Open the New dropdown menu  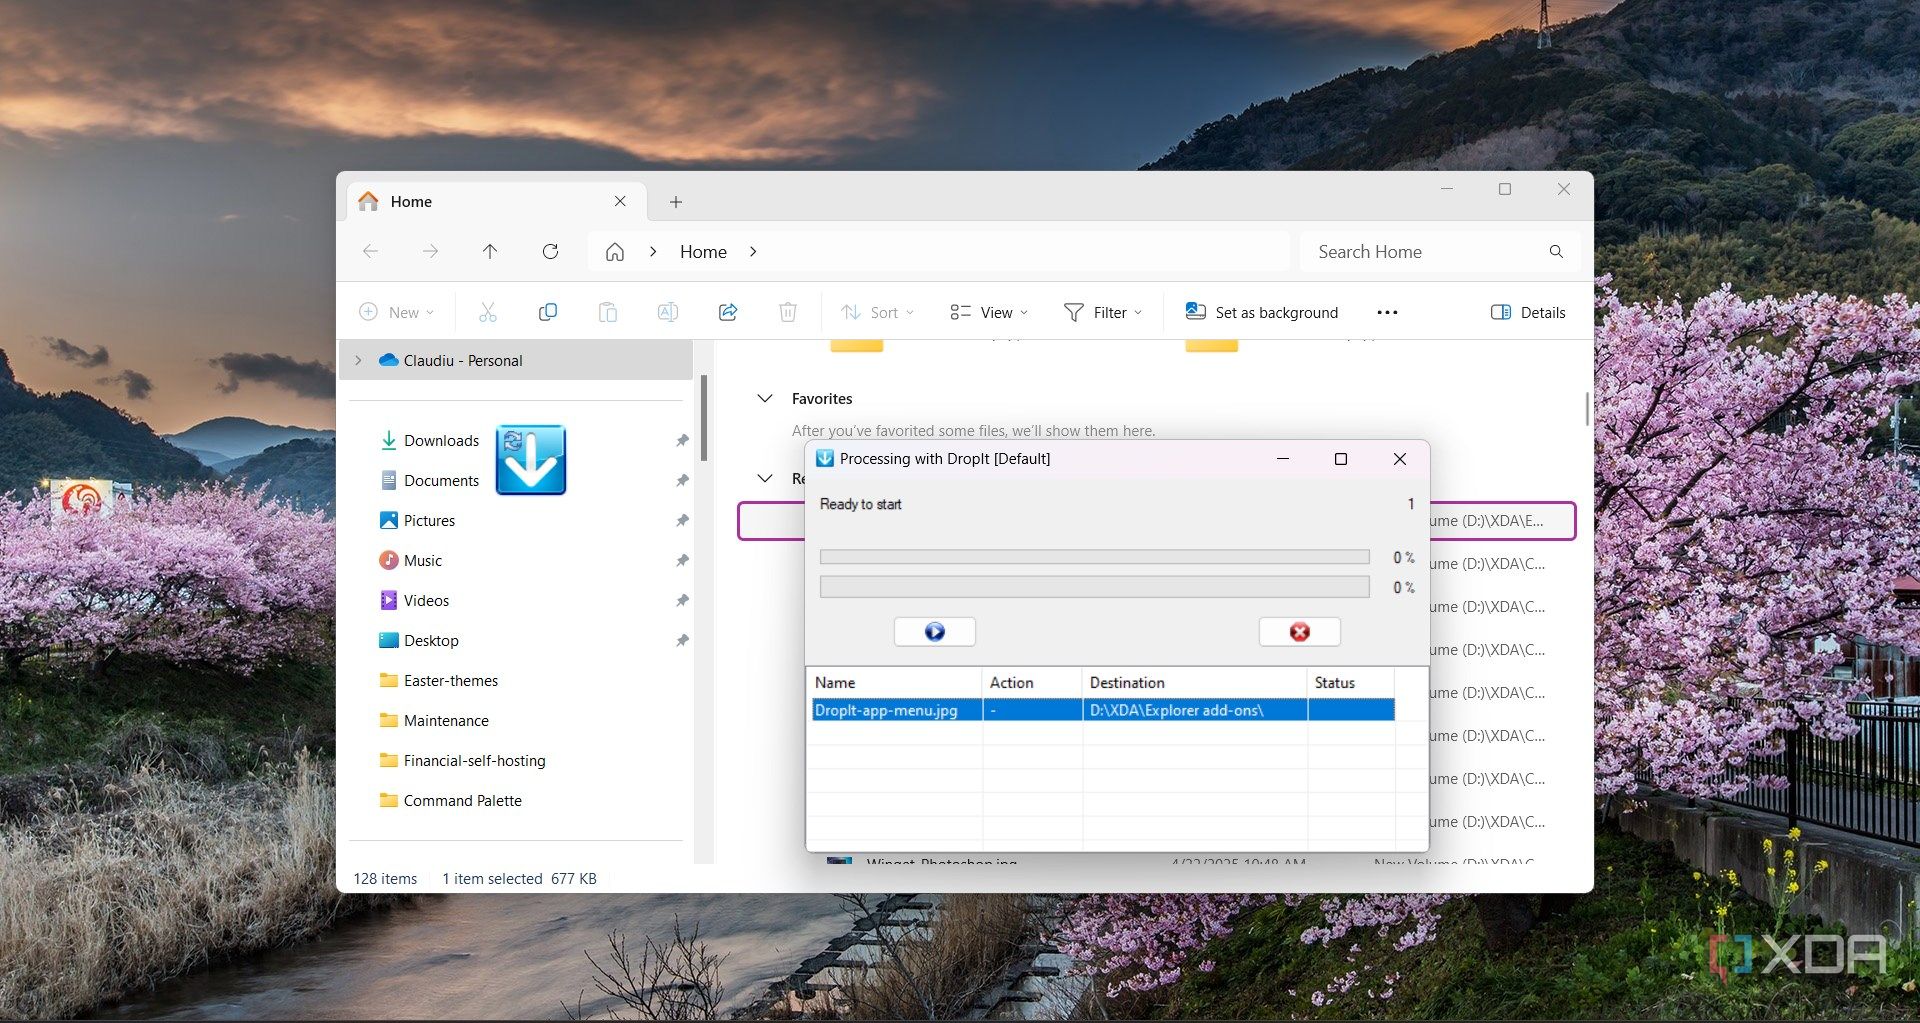point(397,312)
